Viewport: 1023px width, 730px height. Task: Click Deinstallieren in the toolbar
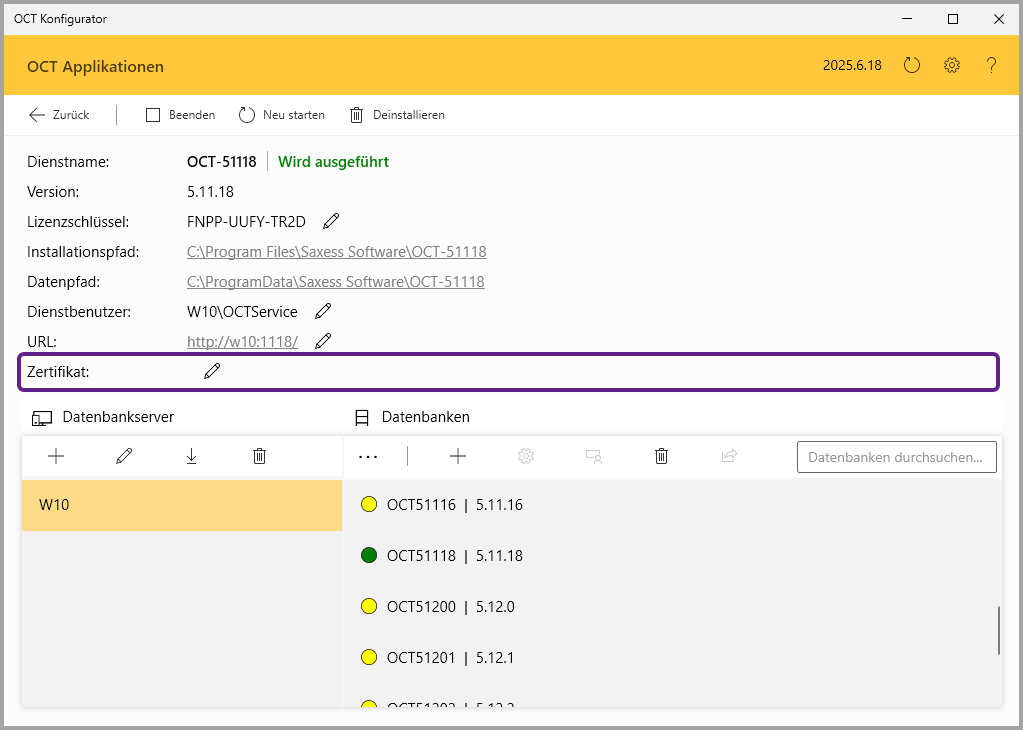pos(396,115)
